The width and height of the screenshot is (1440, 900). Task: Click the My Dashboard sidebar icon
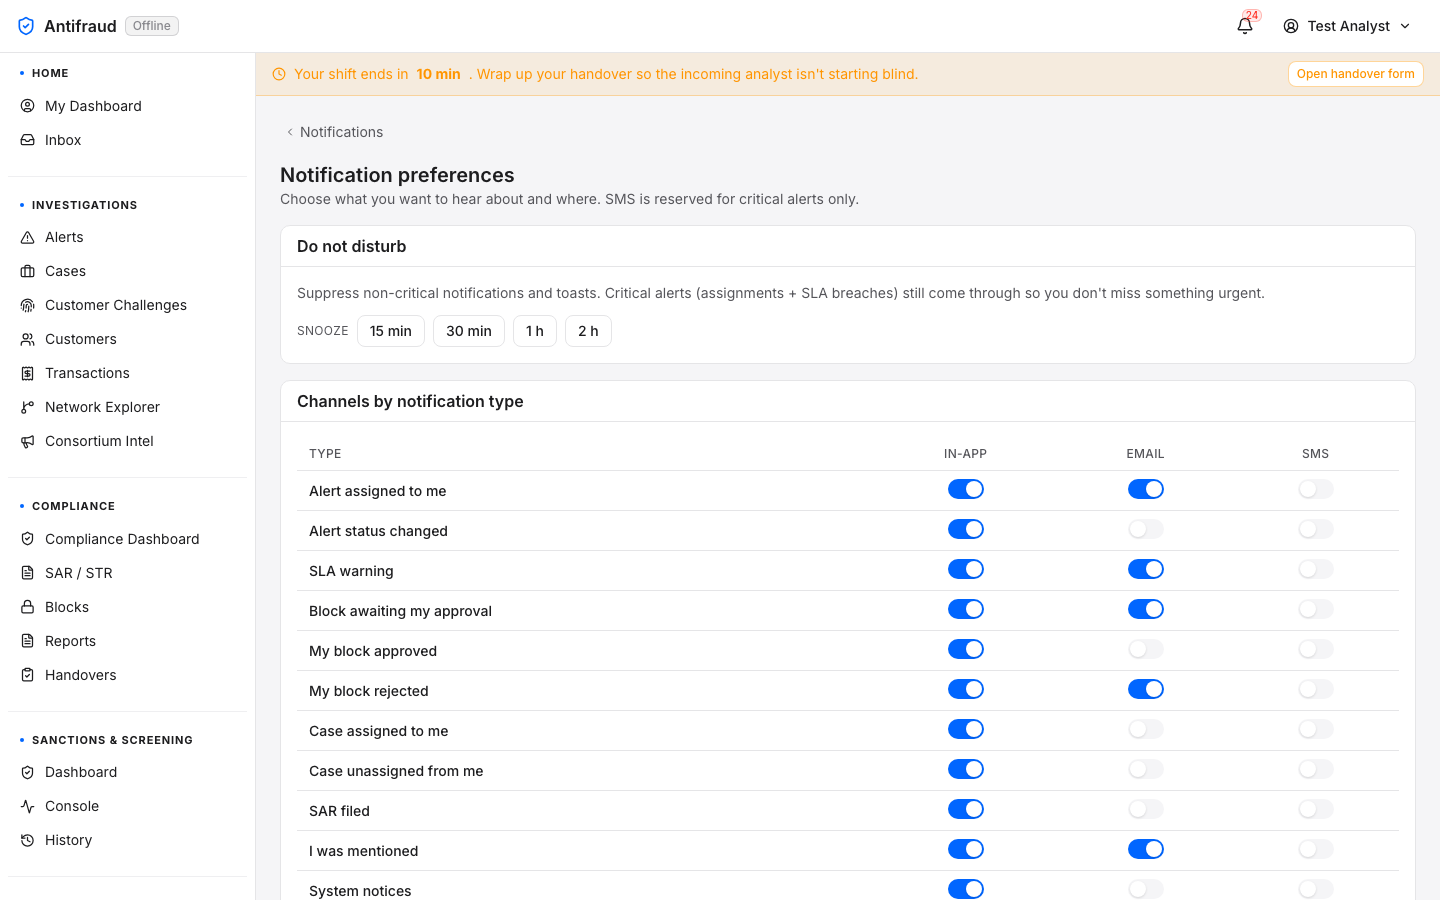coord(28,106)
